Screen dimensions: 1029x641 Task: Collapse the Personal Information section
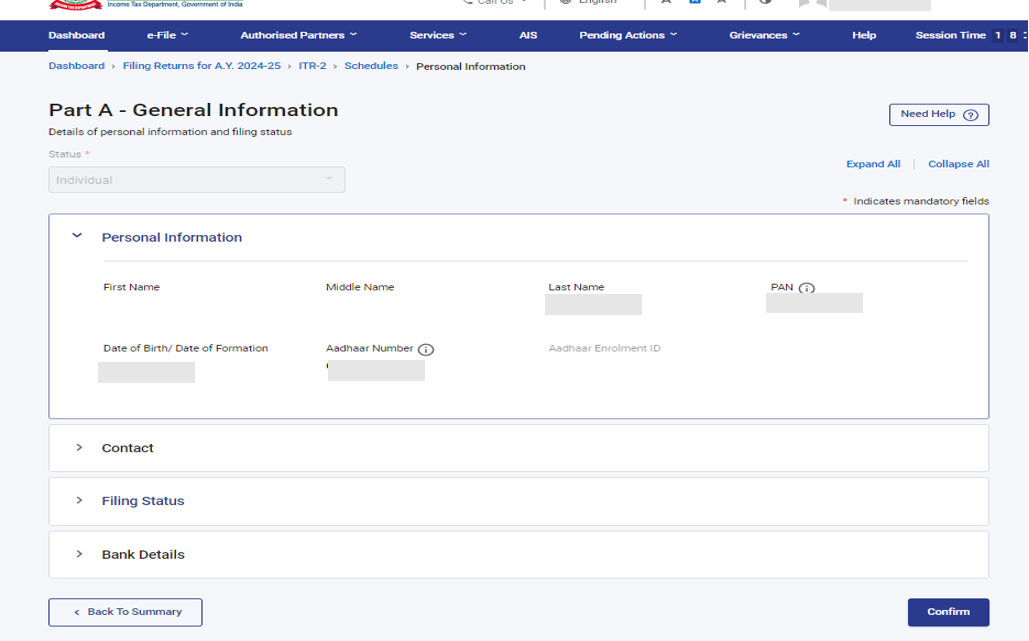(x=78, y=237)
